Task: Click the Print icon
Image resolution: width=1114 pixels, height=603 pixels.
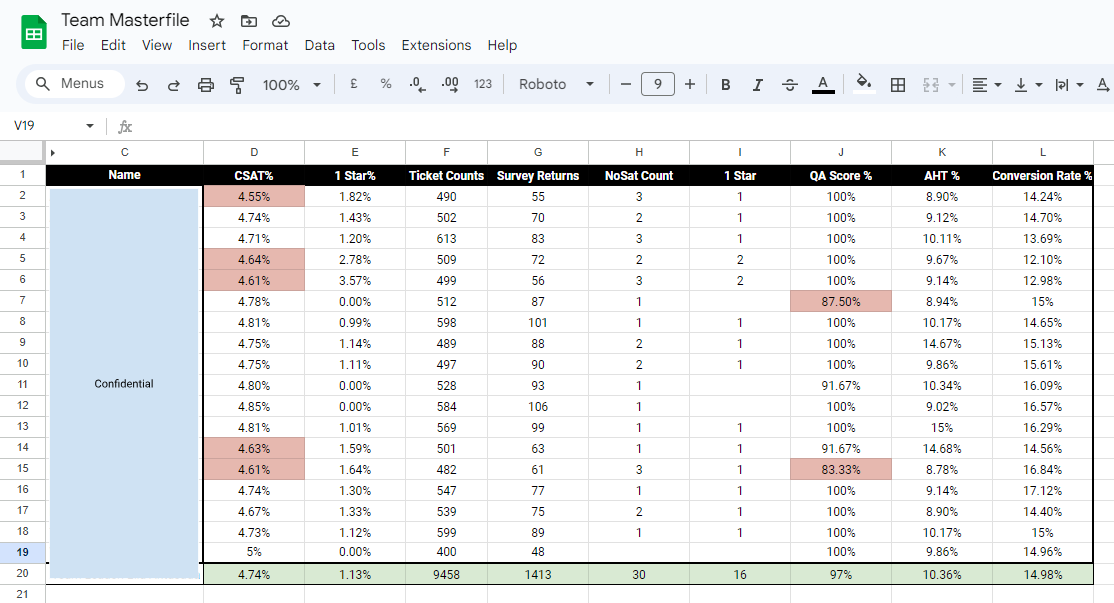Action: point(205,85)
